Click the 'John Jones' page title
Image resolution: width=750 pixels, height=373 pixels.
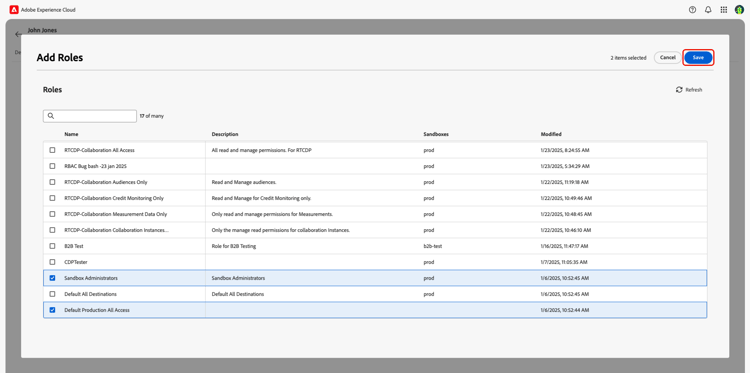42,30
